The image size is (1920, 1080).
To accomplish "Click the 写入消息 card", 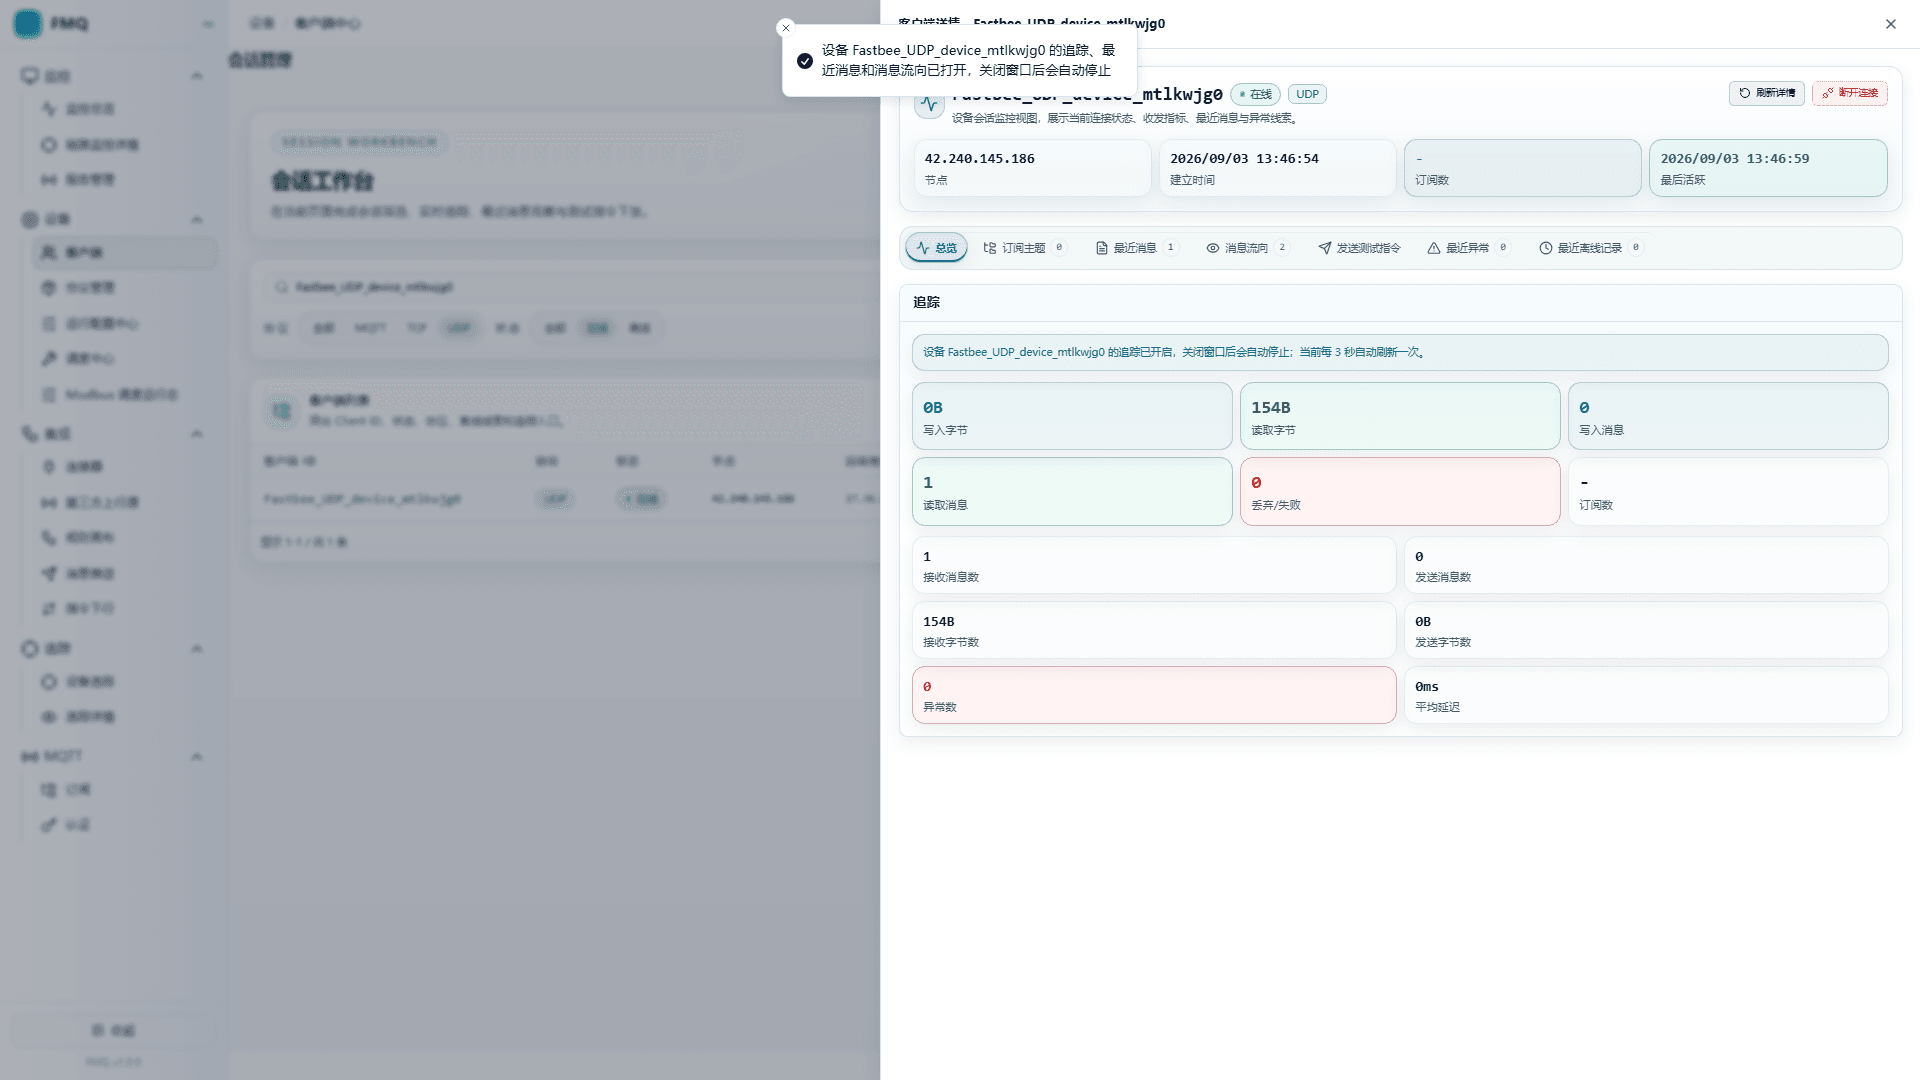I will pos(1728,416).
